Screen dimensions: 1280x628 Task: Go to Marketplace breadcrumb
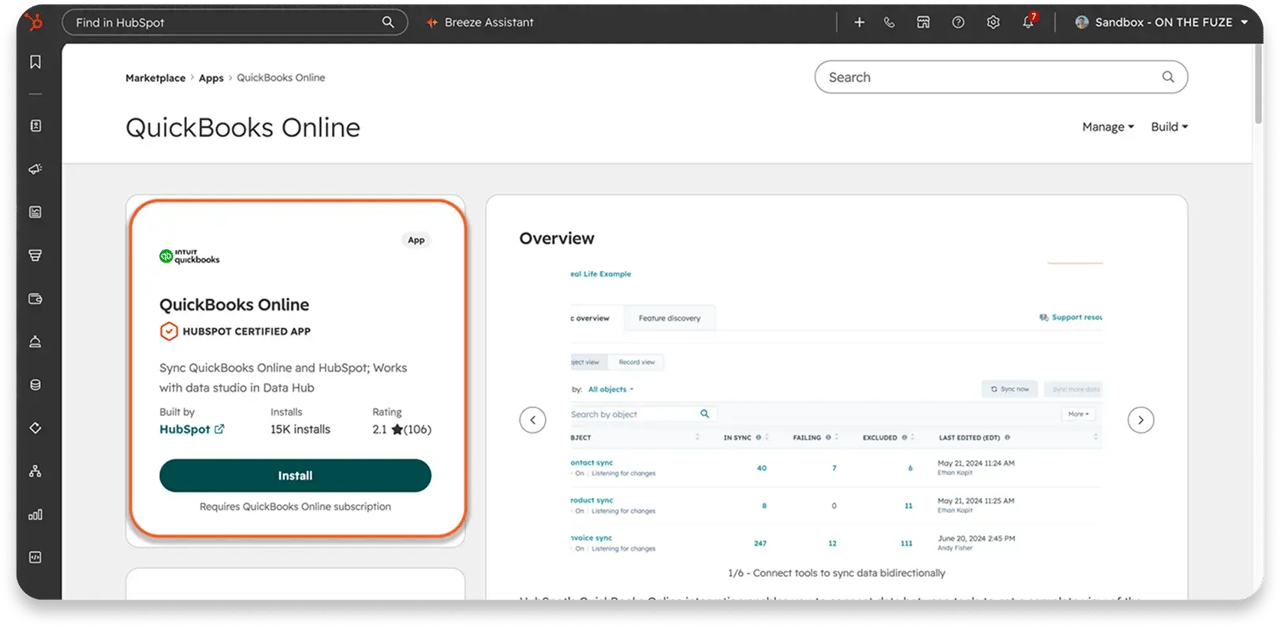tap(155, 78)
